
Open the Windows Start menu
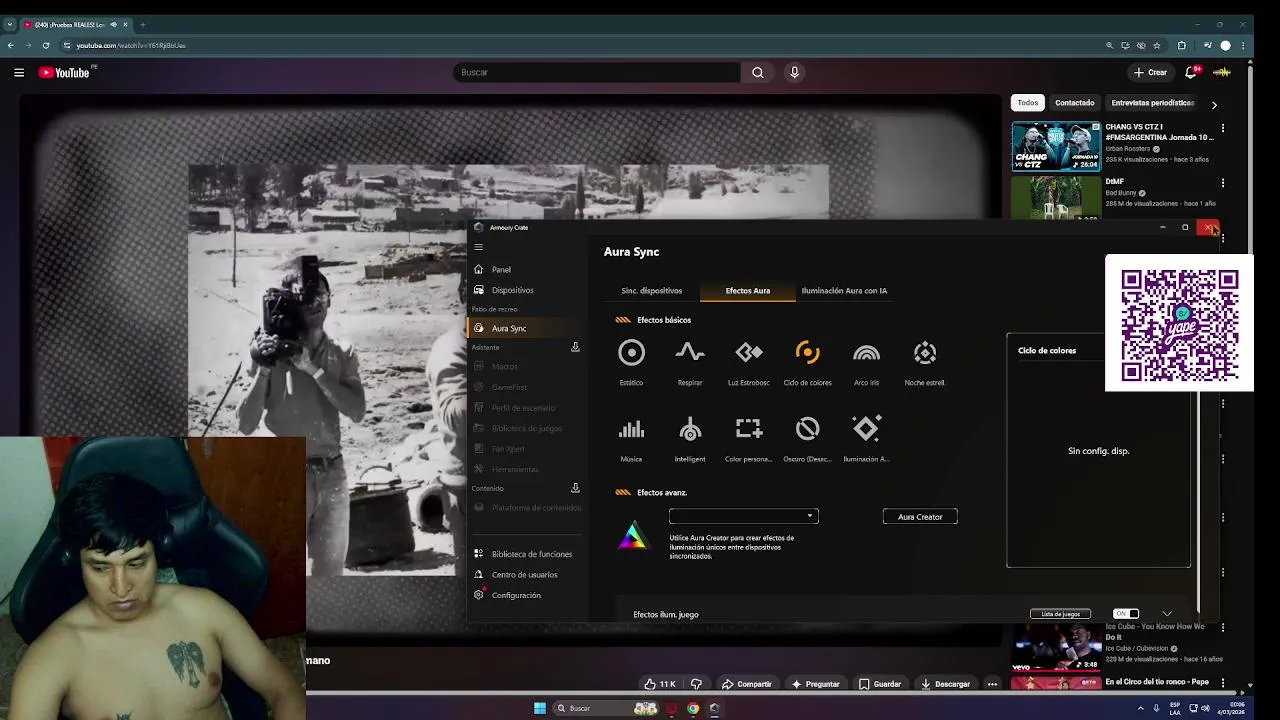click(540, 708)
